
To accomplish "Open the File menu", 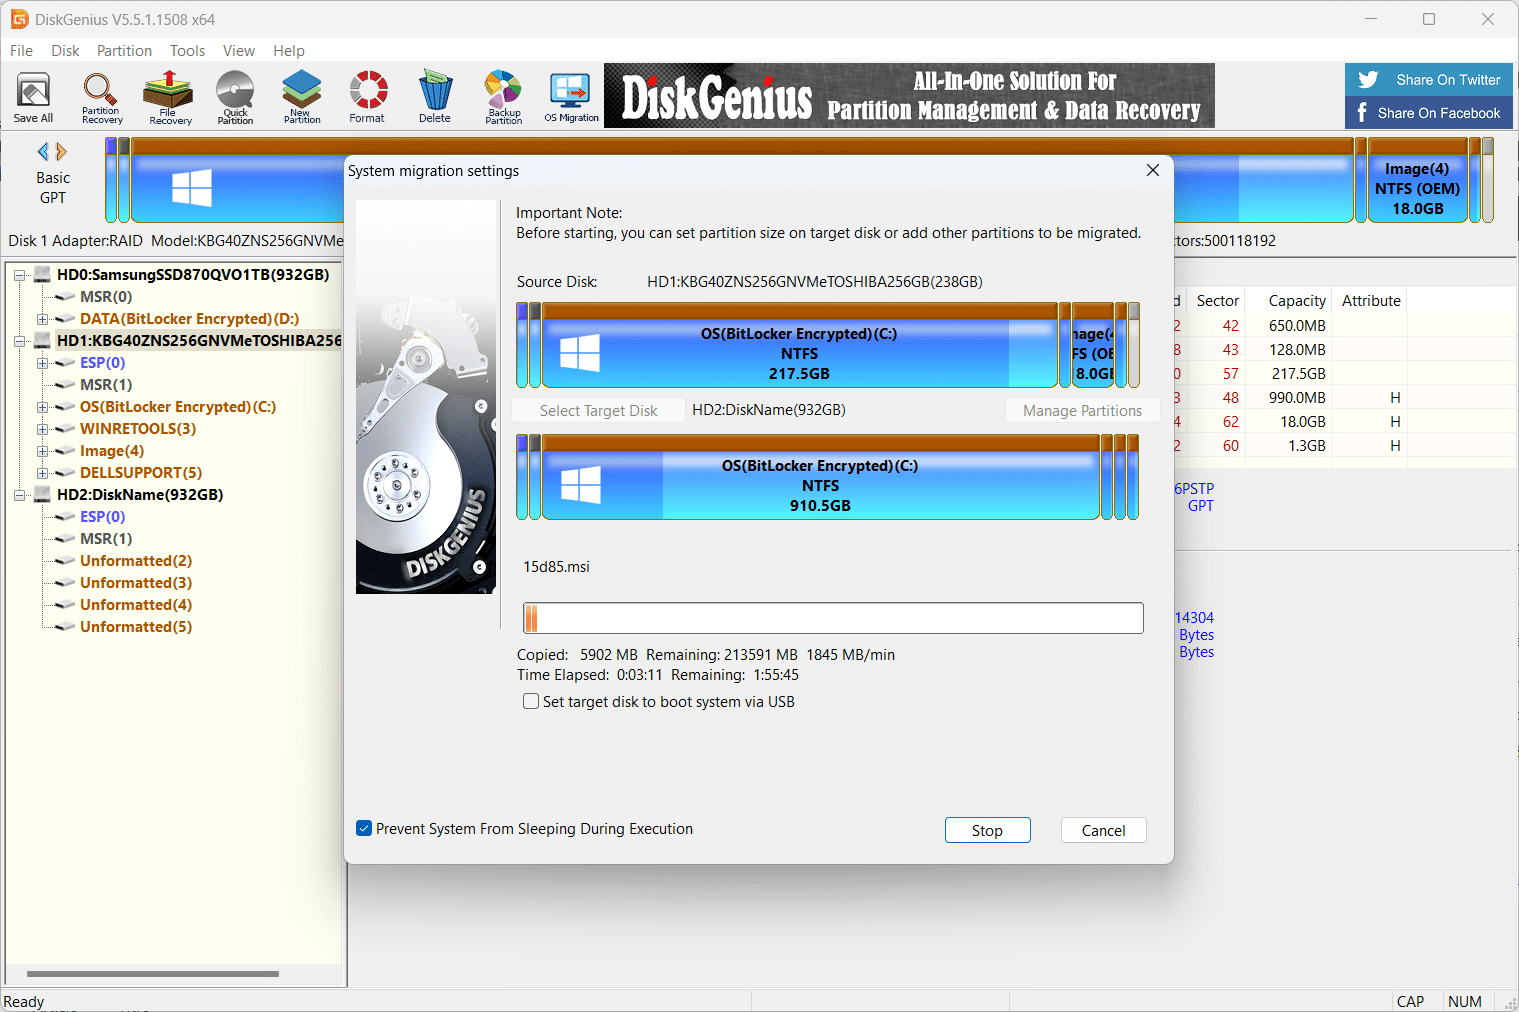I will [21, 50].
